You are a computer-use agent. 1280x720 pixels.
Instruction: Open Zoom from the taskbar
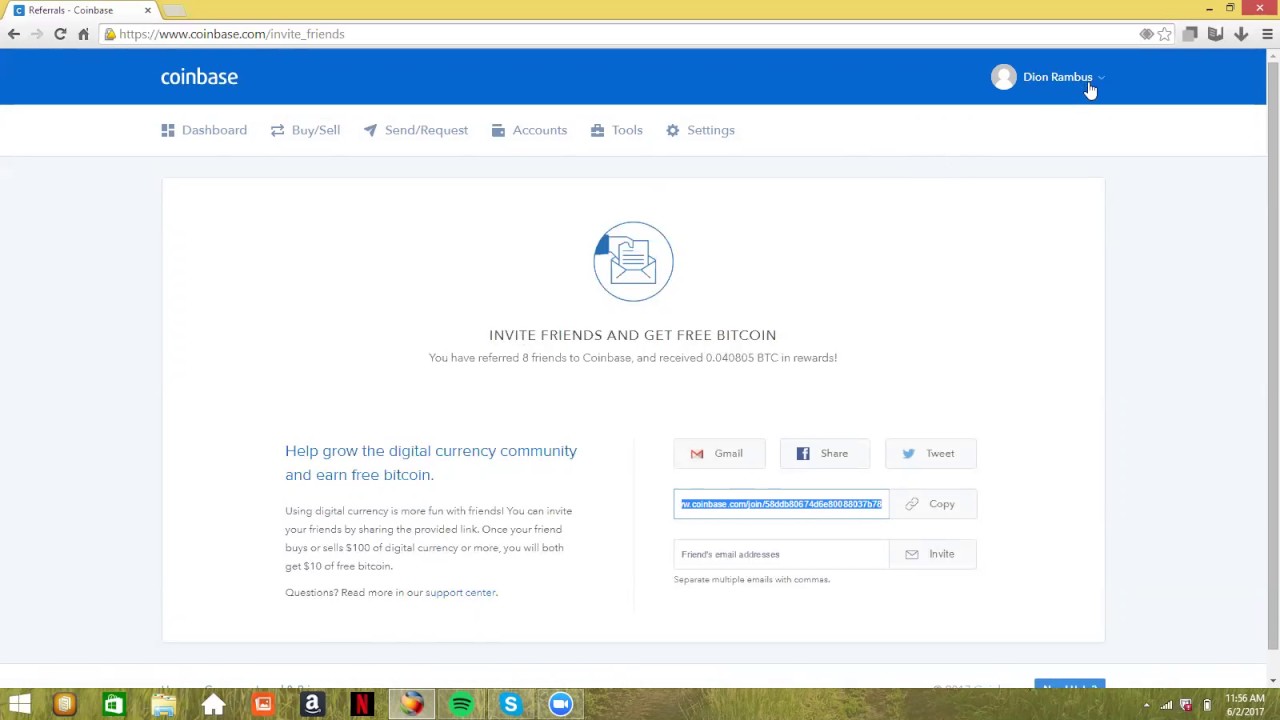coord(560,705)
